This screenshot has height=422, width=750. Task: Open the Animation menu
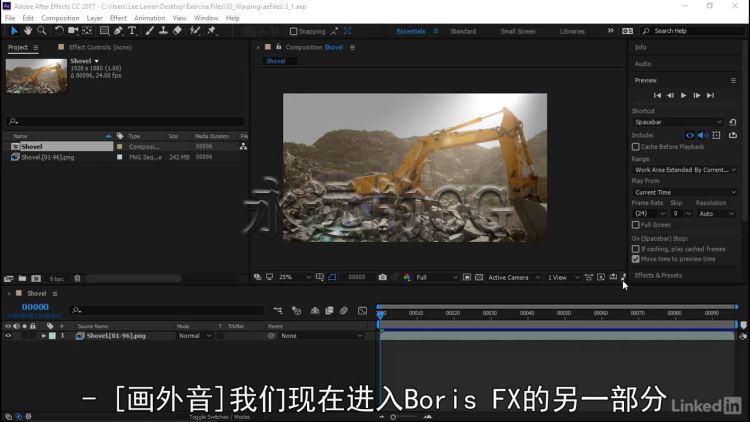(x=149, y=18)
